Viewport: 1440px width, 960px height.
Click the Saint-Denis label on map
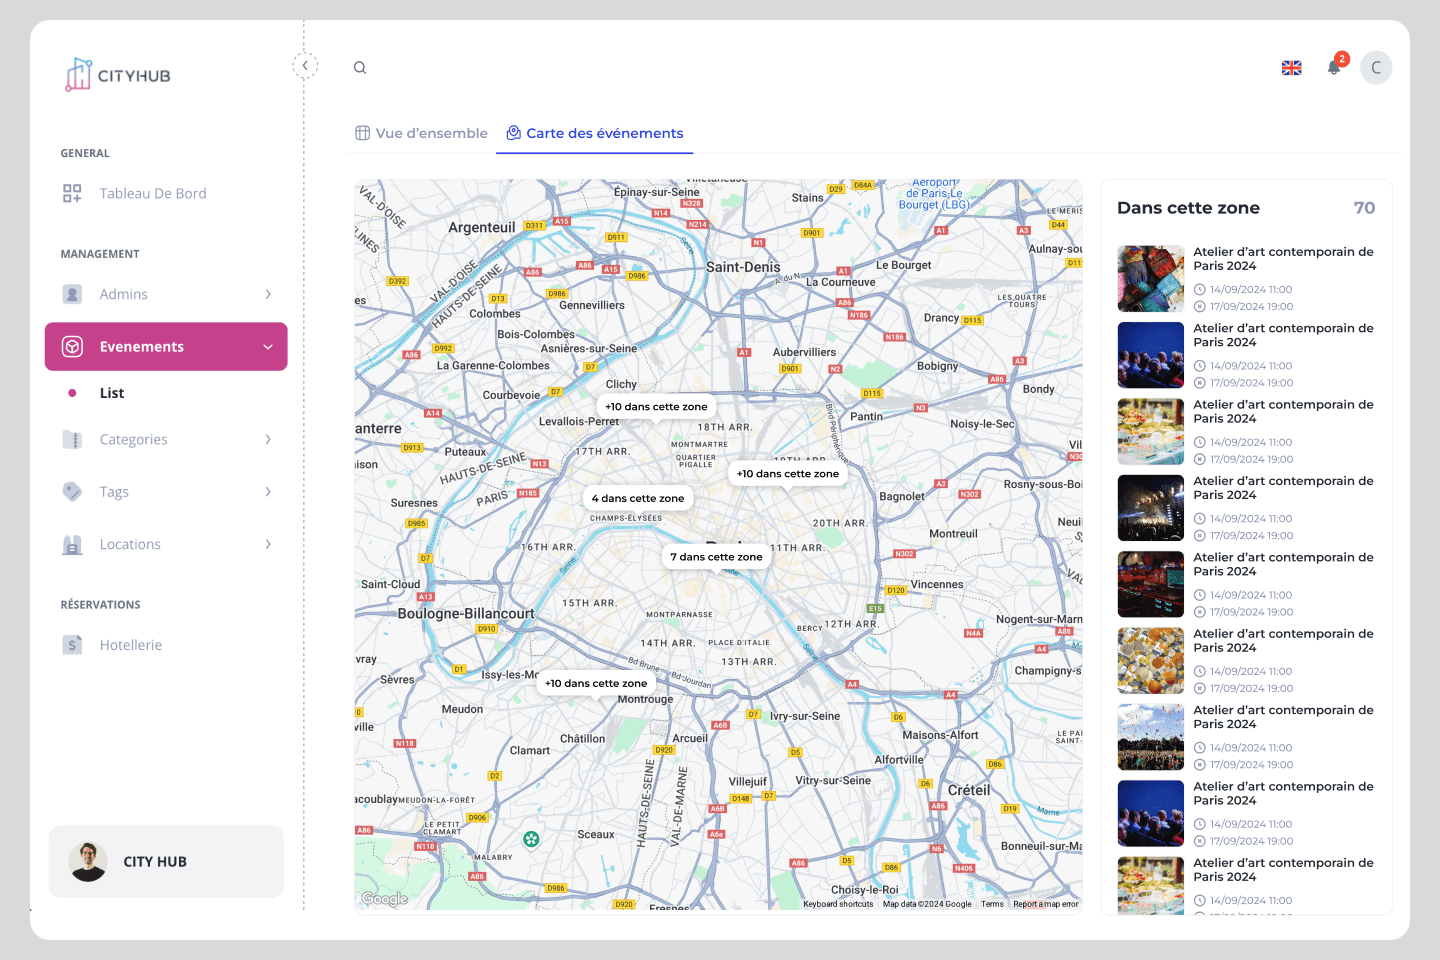743,267
